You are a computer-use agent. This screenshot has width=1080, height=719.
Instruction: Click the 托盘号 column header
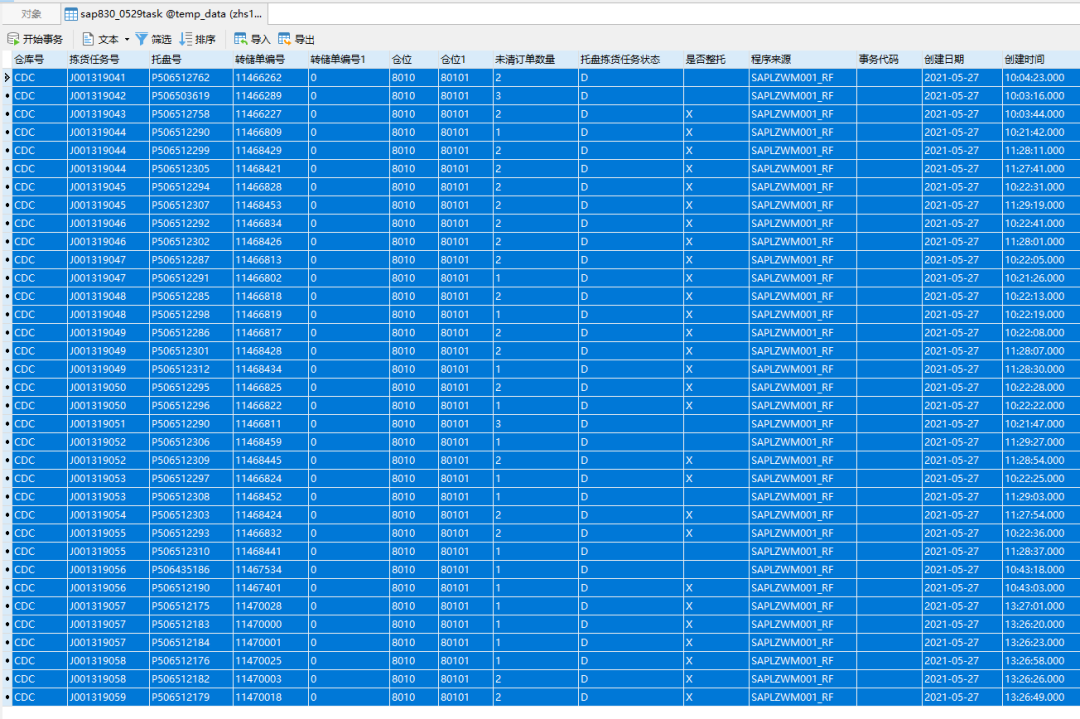pyautogui.click(x=191, y=60)
